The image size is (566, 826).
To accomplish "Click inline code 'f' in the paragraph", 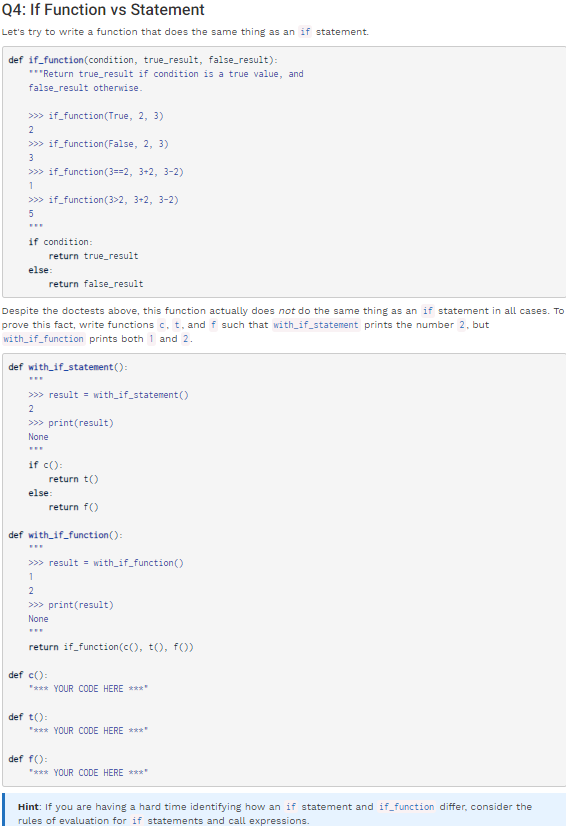I will 213,325.
